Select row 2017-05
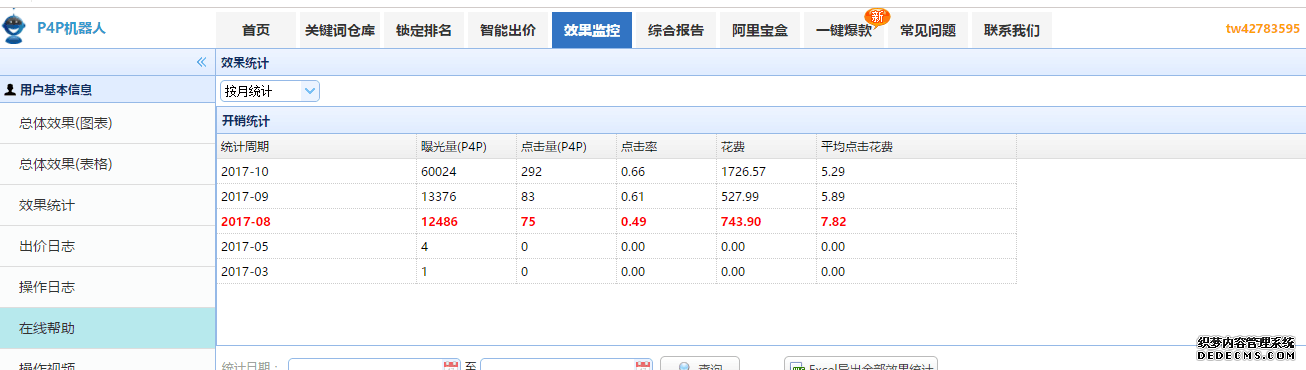This screenshot has height=370, width=1306. (617, 246)
